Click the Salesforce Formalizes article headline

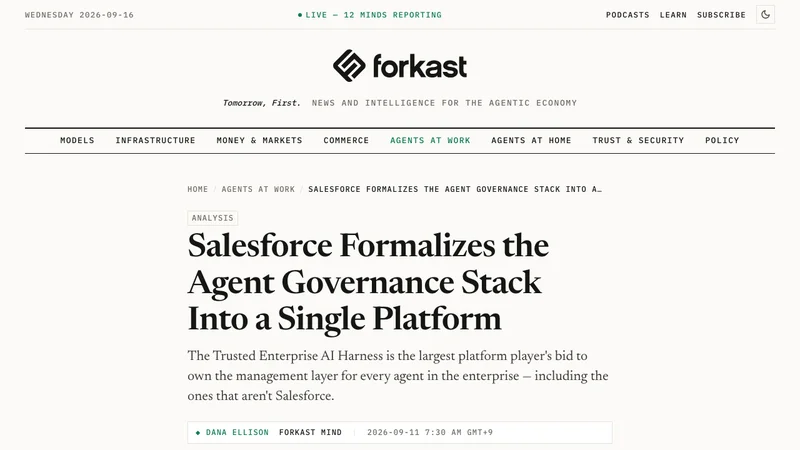(368, 282)
